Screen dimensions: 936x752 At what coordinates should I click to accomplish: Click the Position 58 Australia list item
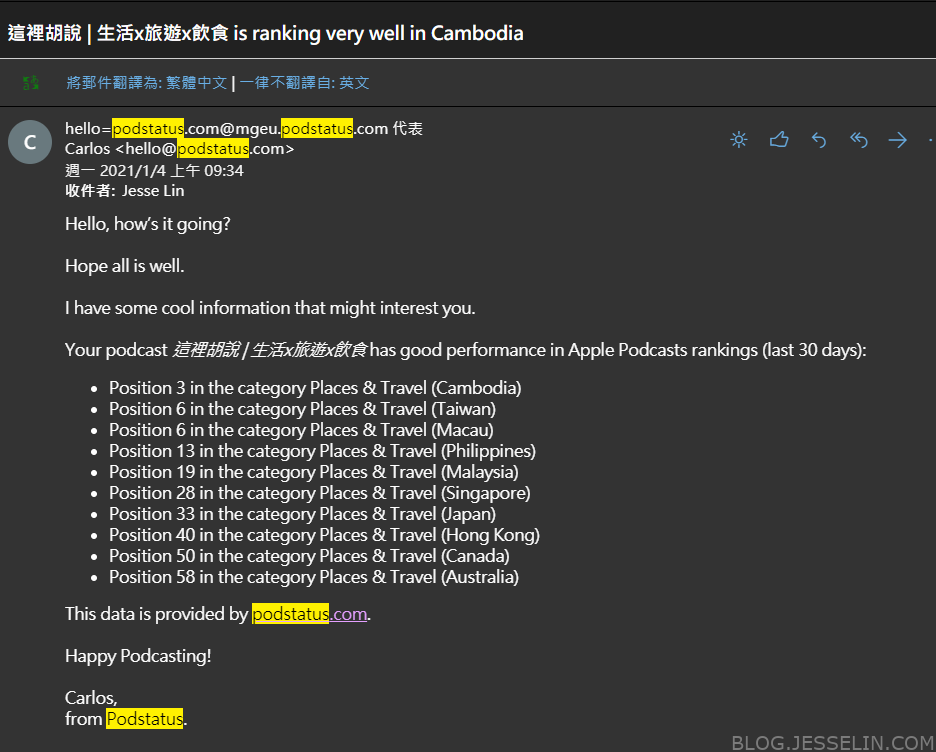click(314, 577)
